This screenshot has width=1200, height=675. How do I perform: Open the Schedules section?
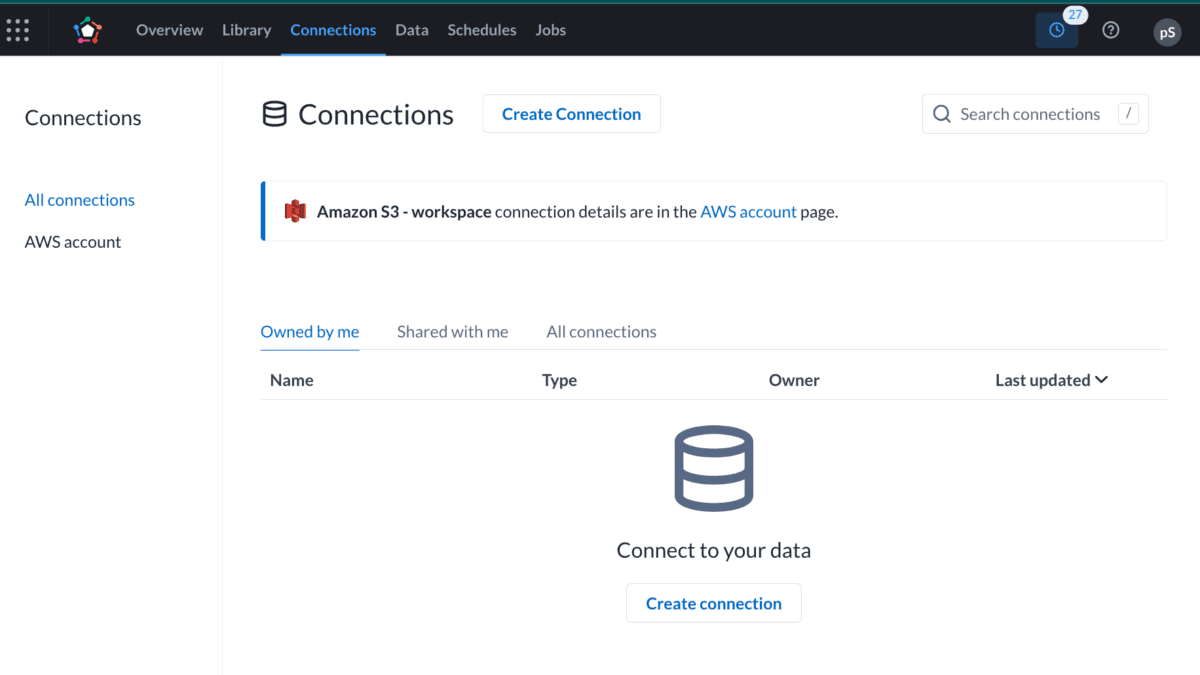(x=482, y=30)
